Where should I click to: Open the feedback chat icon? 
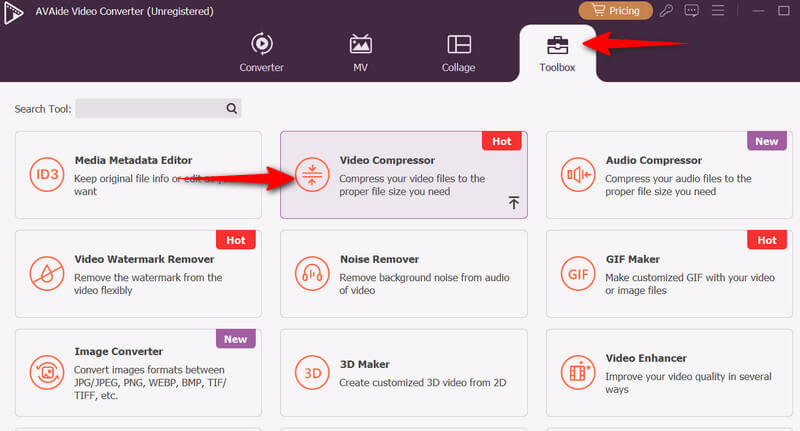[x=691, y=11]
